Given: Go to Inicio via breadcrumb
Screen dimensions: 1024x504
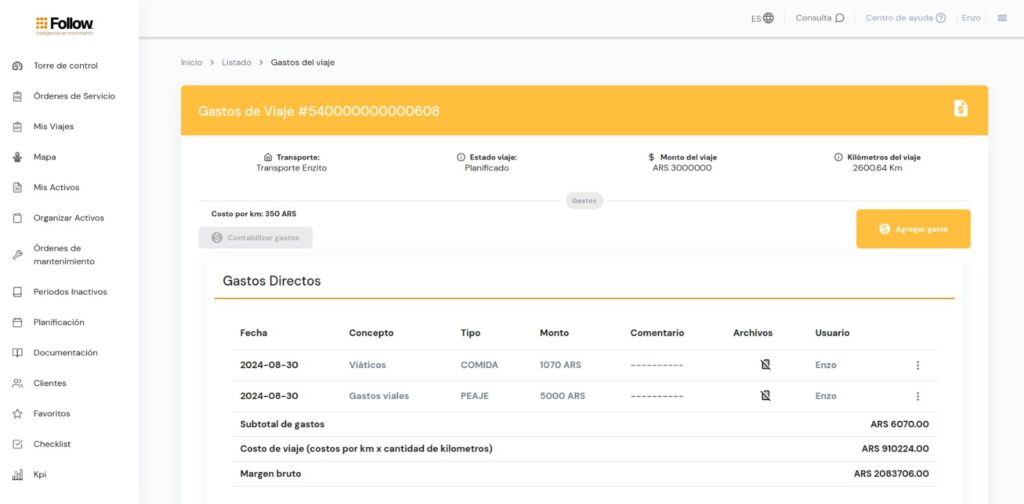Looking at the screenshot, I should tap(191, 62).
